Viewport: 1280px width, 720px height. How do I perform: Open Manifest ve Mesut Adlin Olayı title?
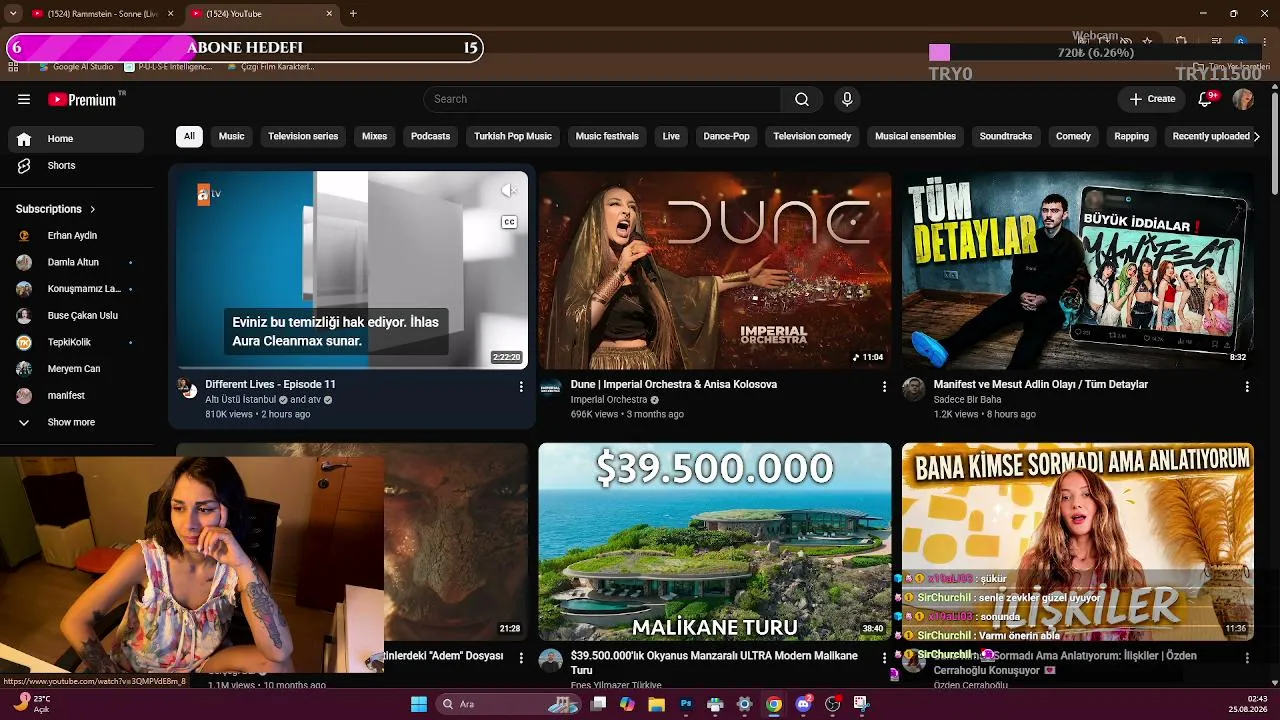click(x=1040, y=384)
